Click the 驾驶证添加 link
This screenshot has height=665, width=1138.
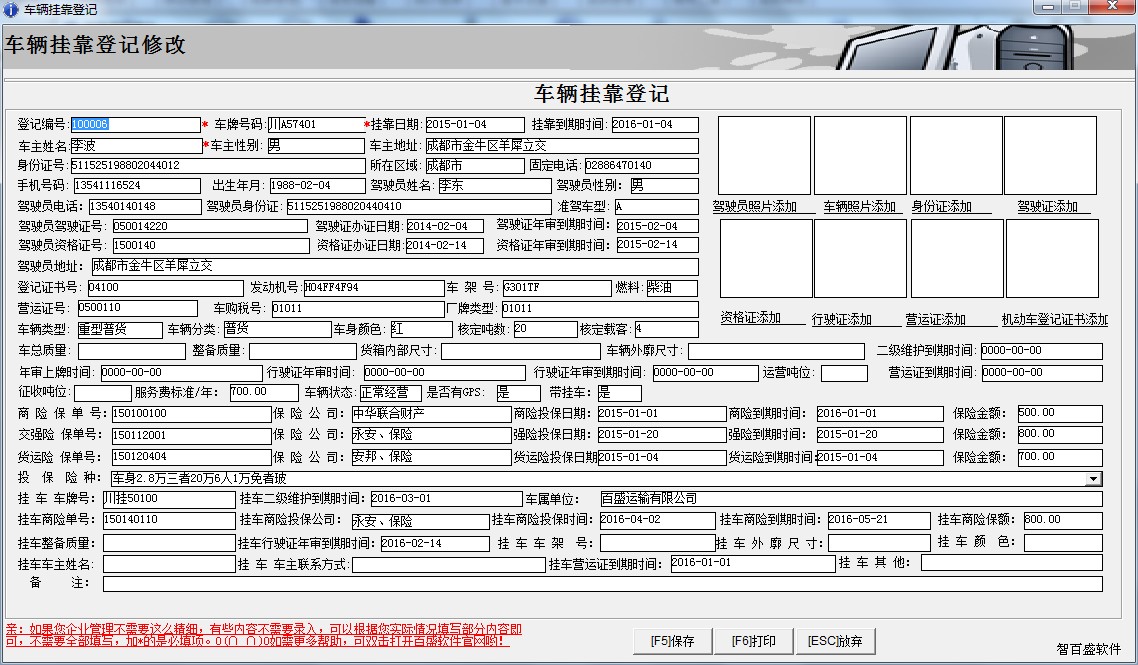(x=1047, y=206)
